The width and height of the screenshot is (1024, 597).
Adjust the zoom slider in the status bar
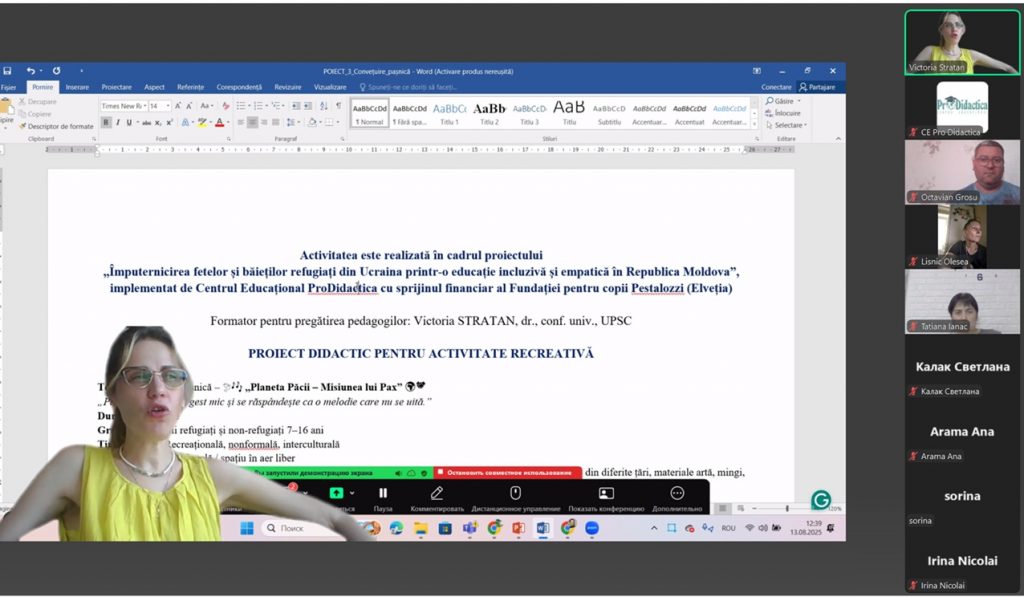tap(787, 508)
